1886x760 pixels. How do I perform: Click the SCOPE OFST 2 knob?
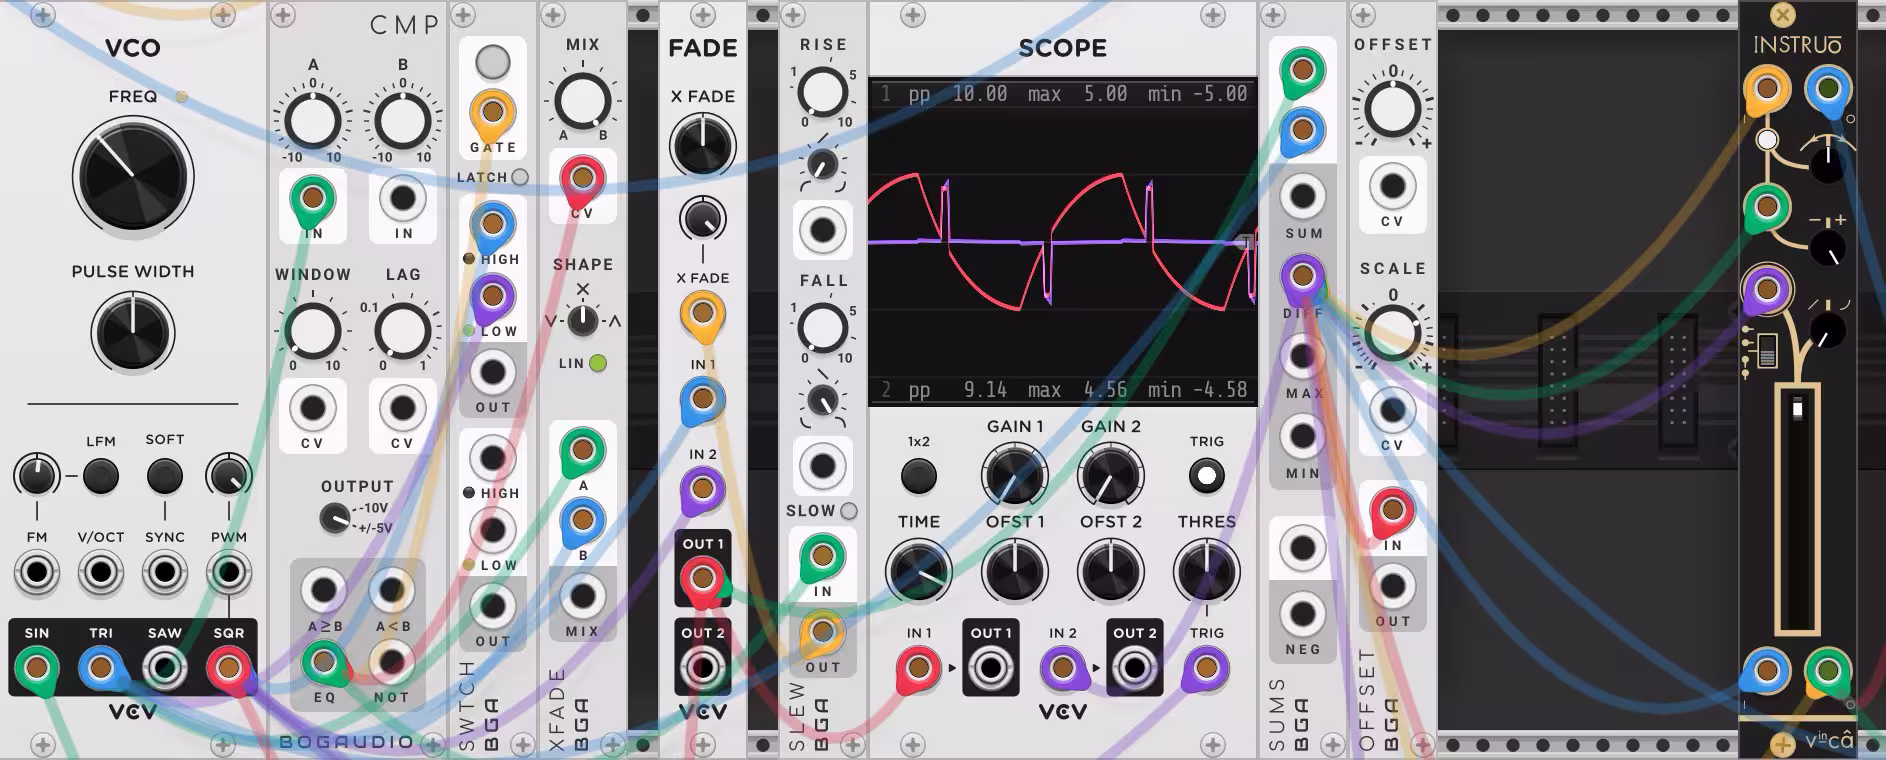coord(1110,573)
